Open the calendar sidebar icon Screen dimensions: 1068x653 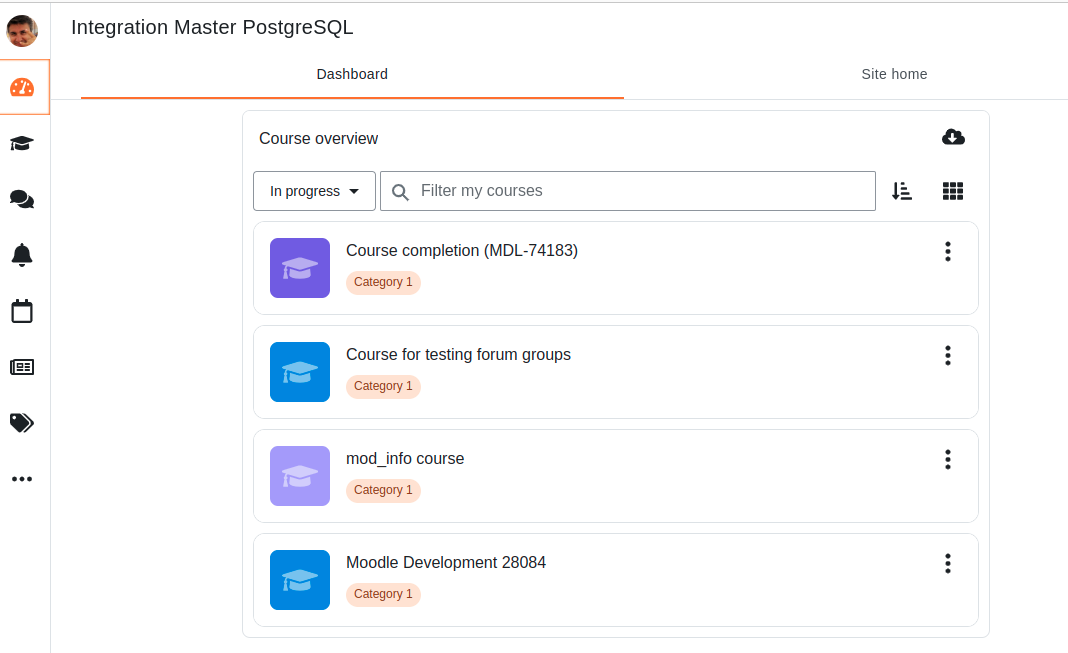[22, 311]
